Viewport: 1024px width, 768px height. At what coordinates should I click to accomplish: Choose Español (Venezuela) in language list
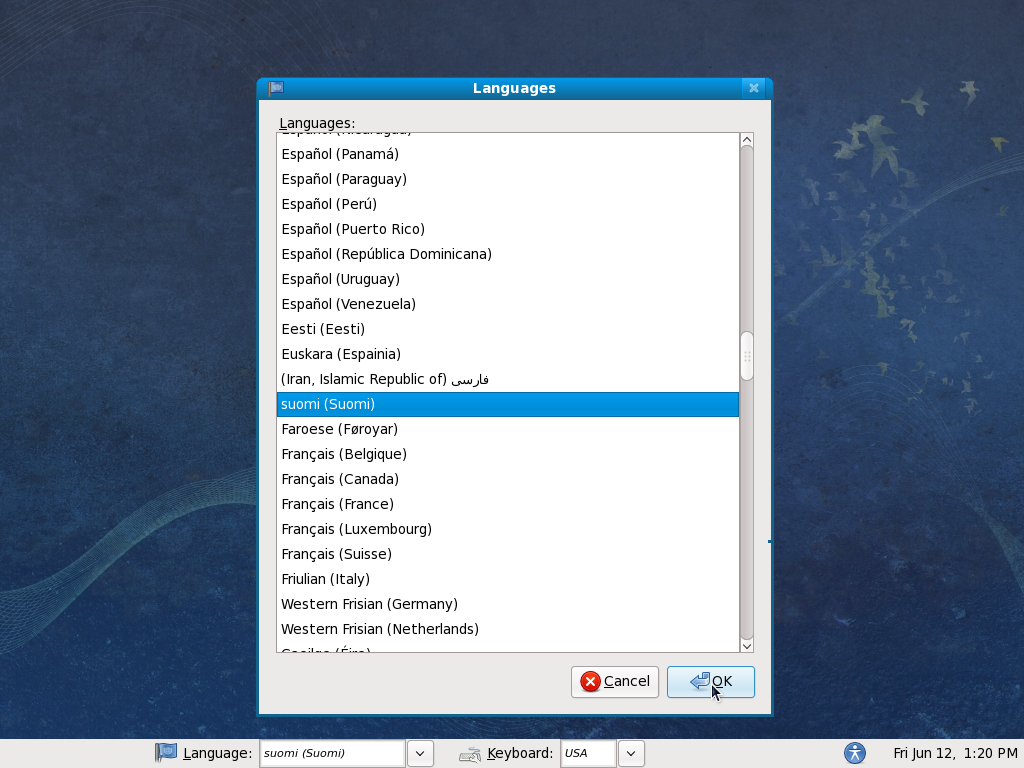click(348, 304)
